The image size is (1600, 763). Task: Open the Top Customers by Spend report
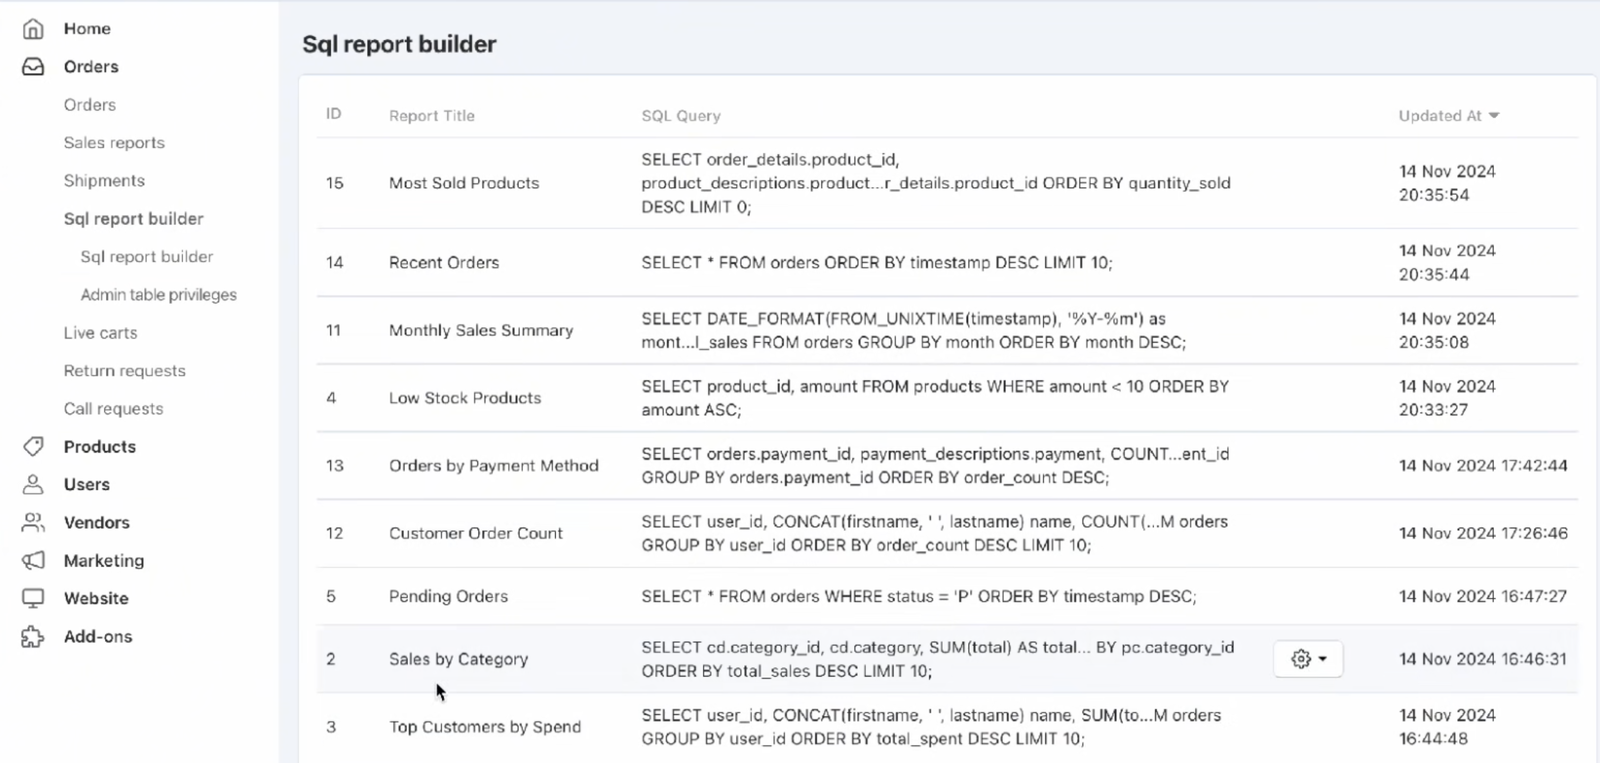(x=485, y=727)
